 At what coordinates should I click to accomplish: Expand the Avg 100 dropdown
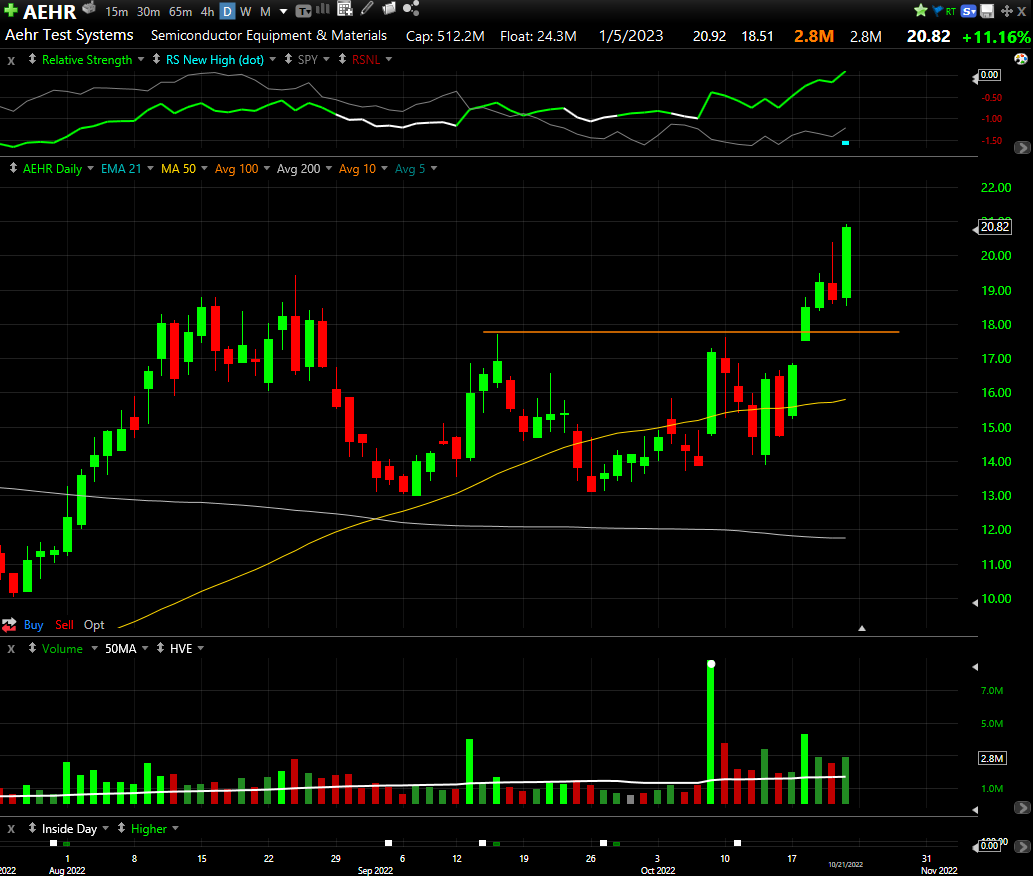click(267, 169)
